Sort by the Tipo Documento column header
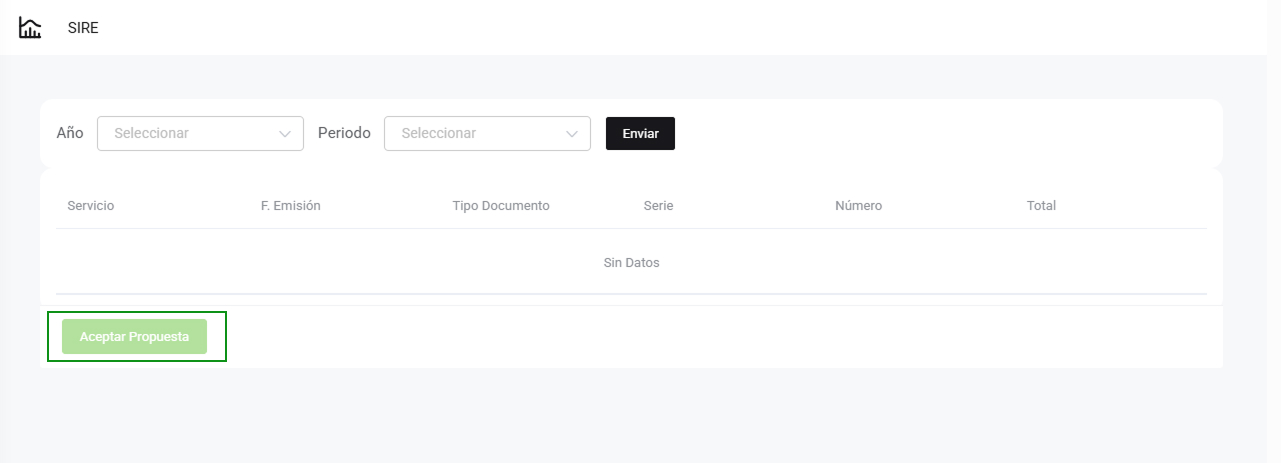This screenshot has height=463, width=1281. (x=501, y=206)
